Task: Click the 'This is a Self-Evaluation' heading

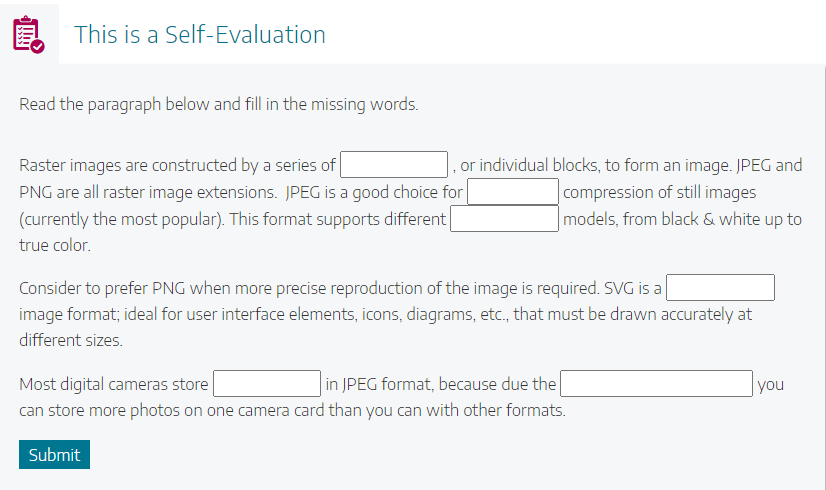Action: [x=200, y=35]
